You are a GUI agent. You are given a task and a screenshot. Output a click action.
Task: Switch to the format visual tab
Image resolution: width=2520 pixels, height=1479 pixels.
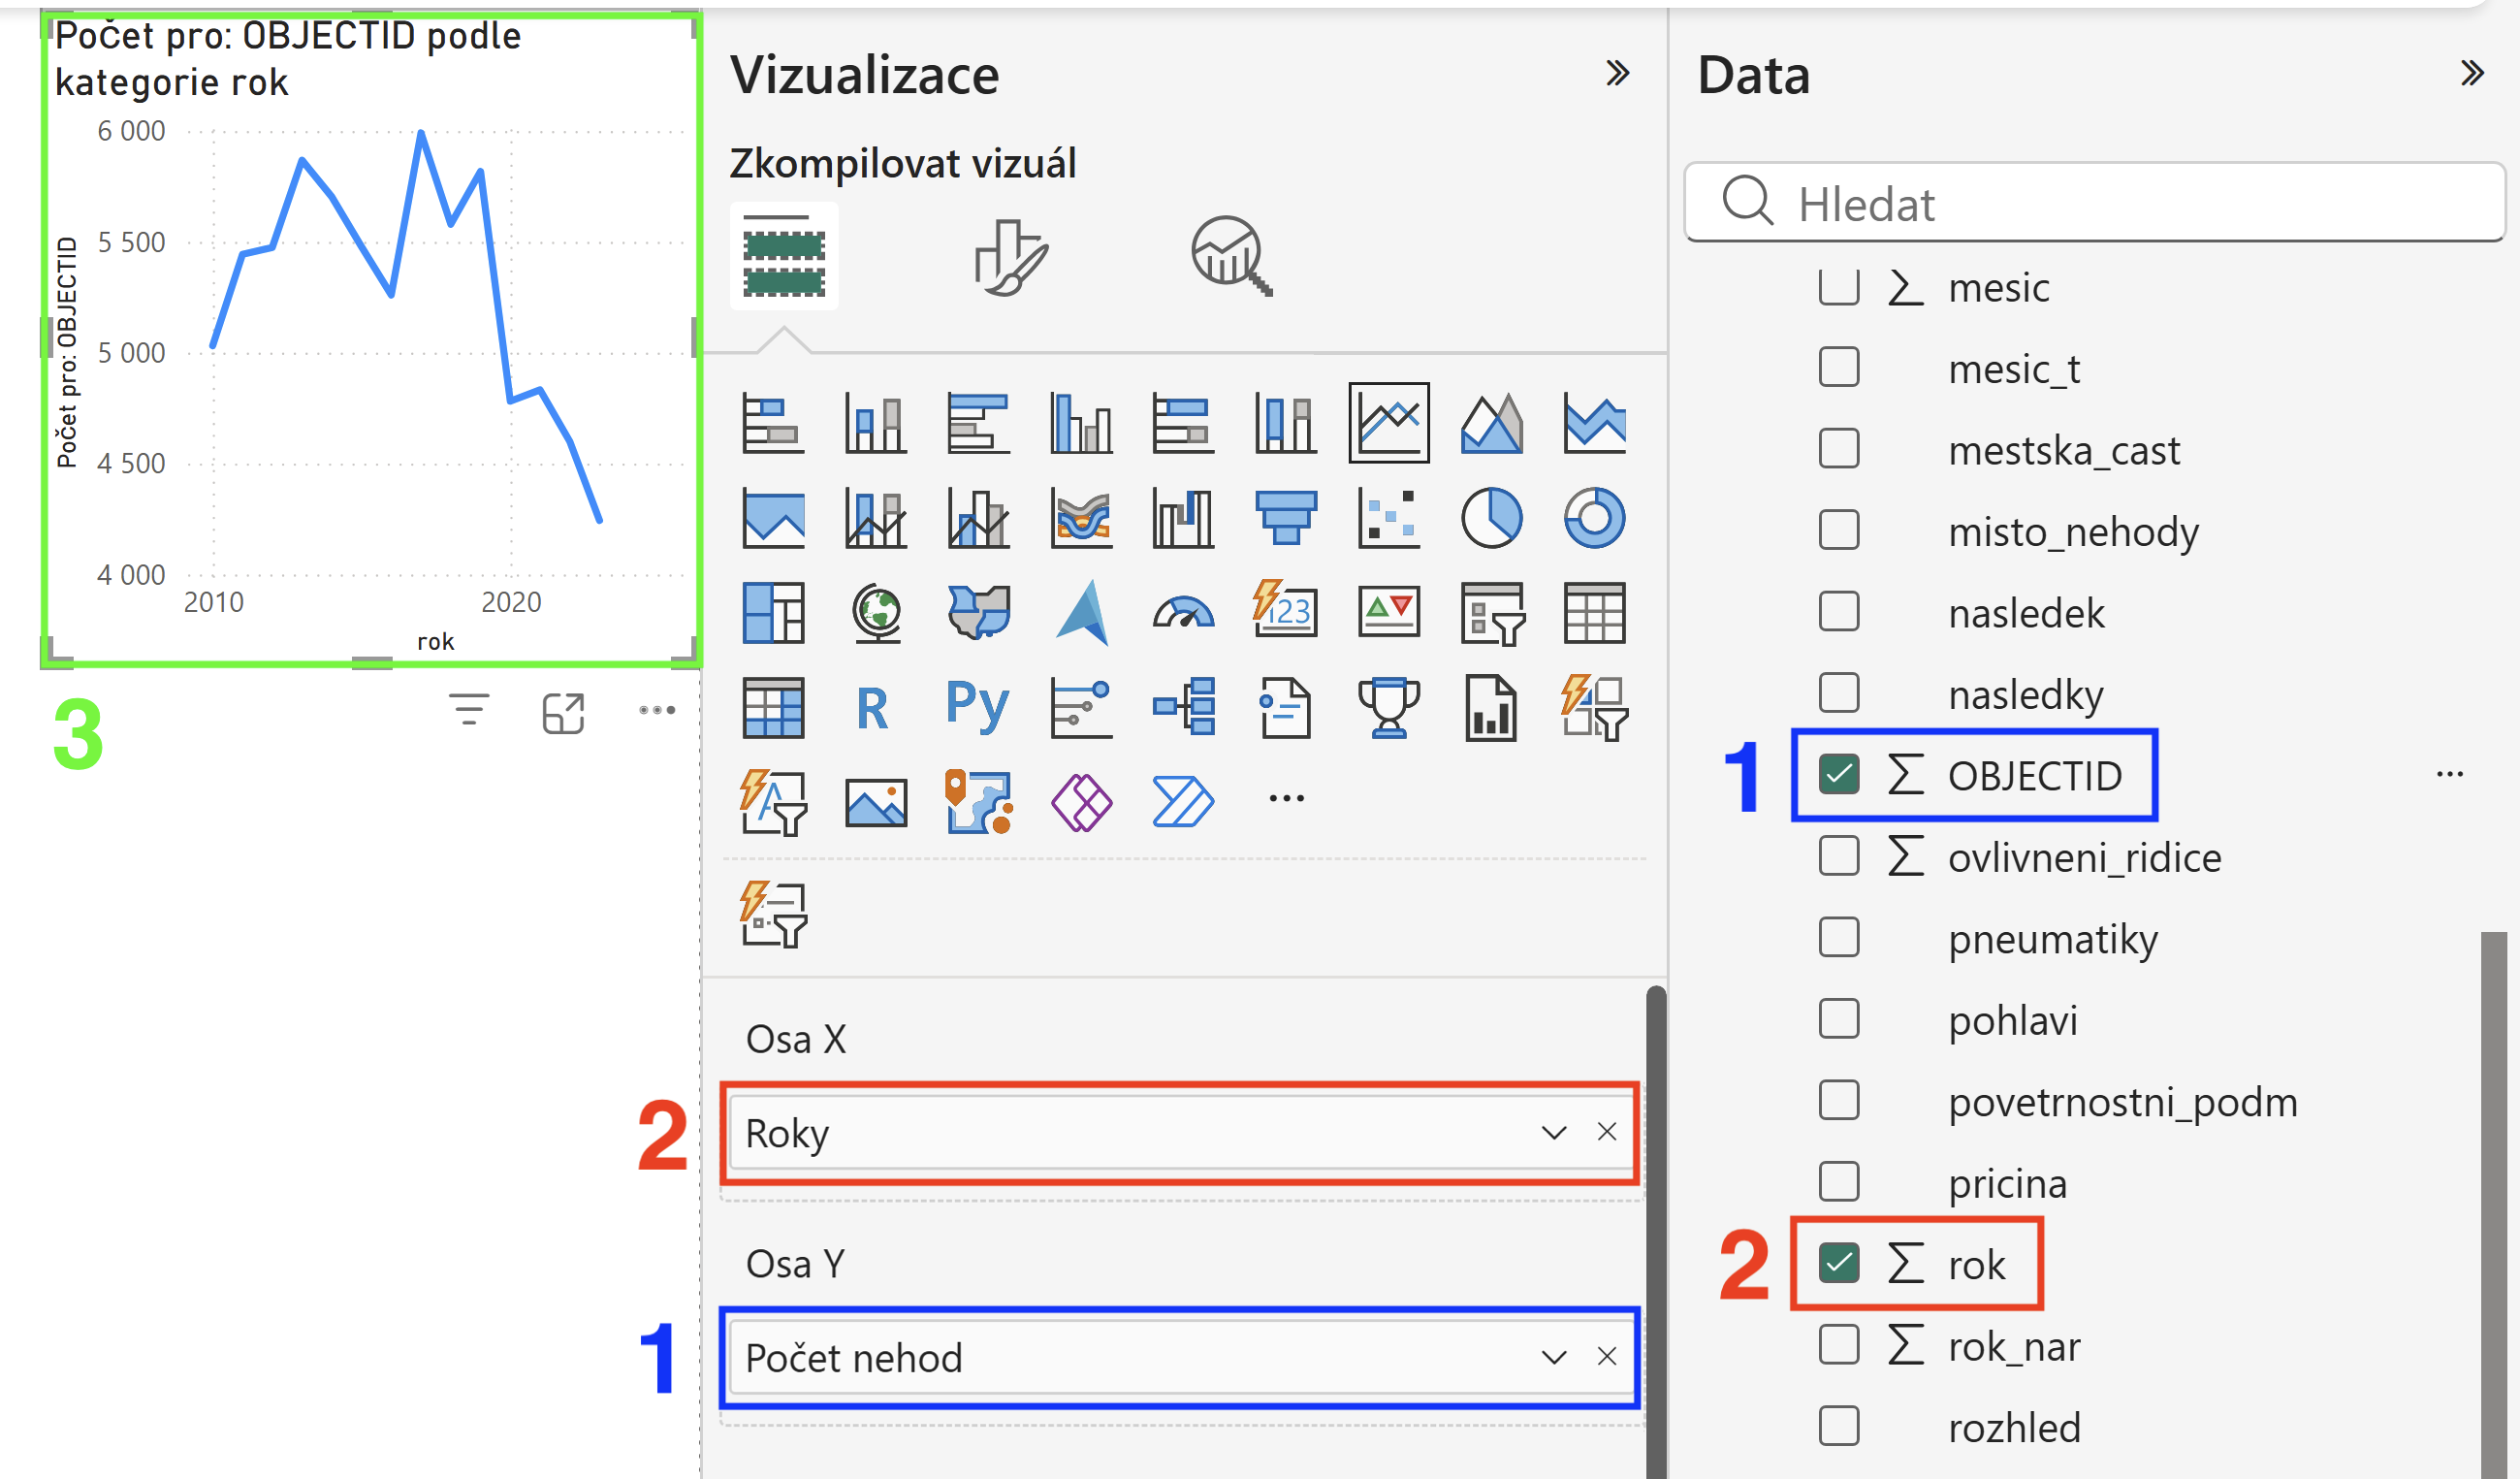[x=1011, y=257]
